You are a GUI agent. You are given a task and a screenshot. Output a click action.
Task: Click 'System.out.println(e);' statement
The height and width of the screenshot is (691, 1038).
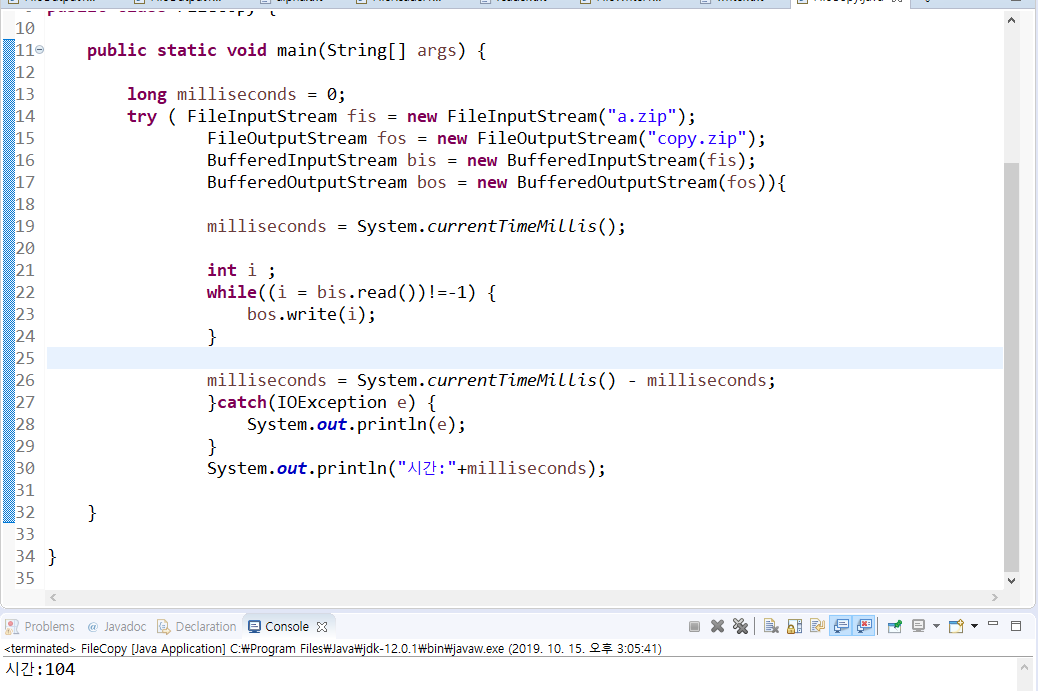click(356, 424)
